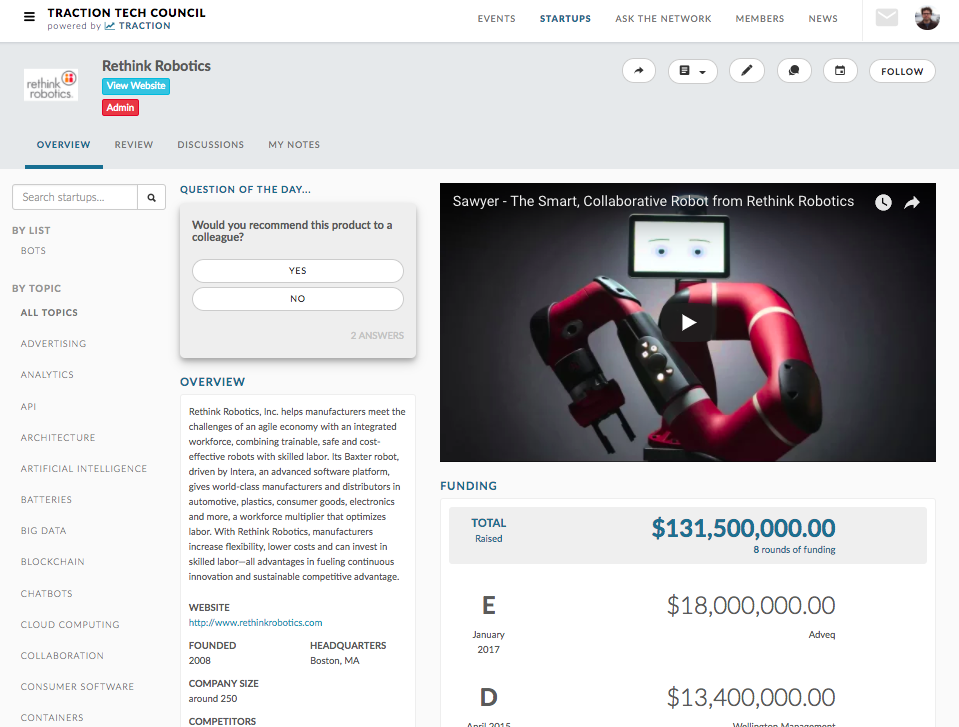Screen dimensions: 959x727
Task: Open the rethinkrobotics.com website link
Action: coord(256,622)
